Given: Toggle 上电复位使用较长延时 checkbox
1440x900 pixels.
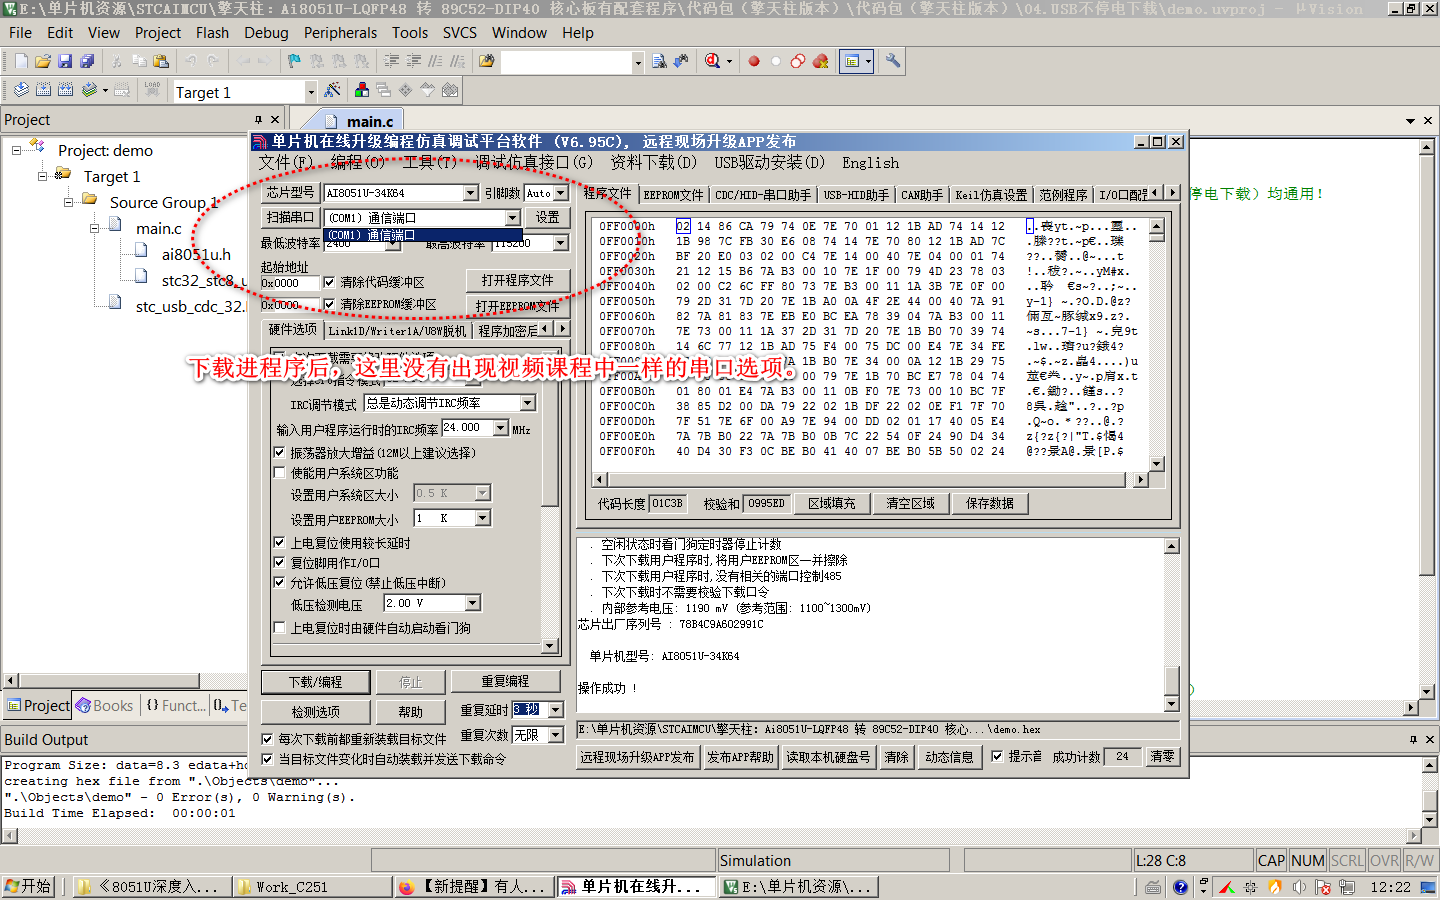Looking at the screenshot, I should coord(280,542).
